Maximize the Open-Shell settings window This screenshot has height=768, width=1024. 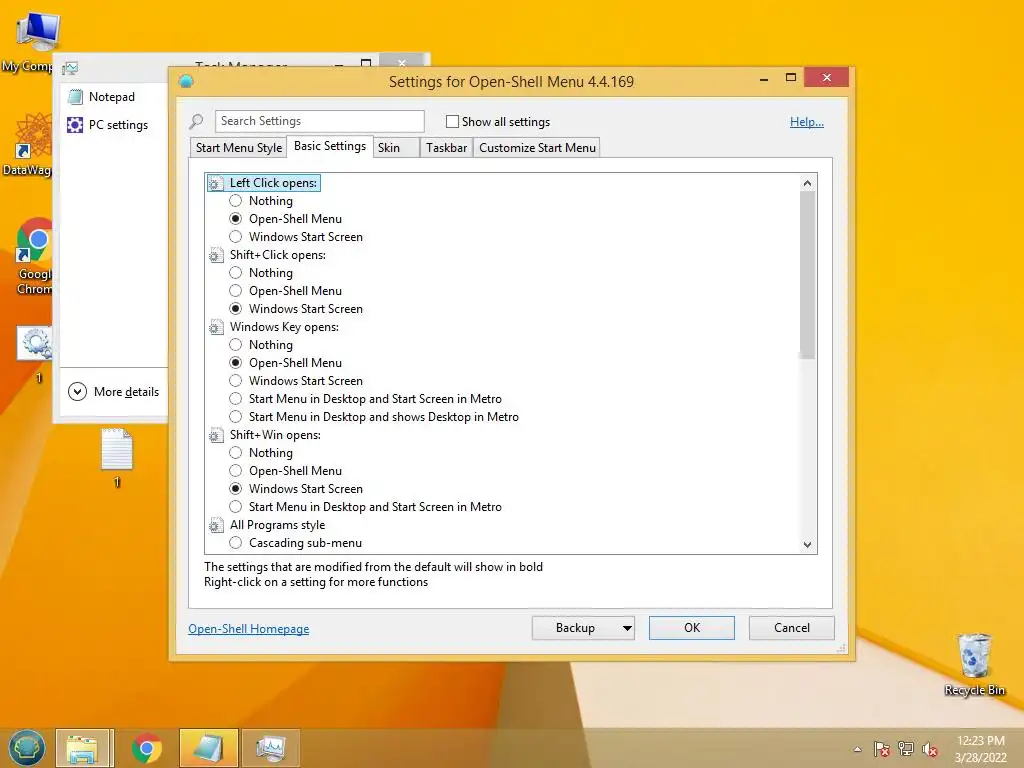(x=790, y=78)
